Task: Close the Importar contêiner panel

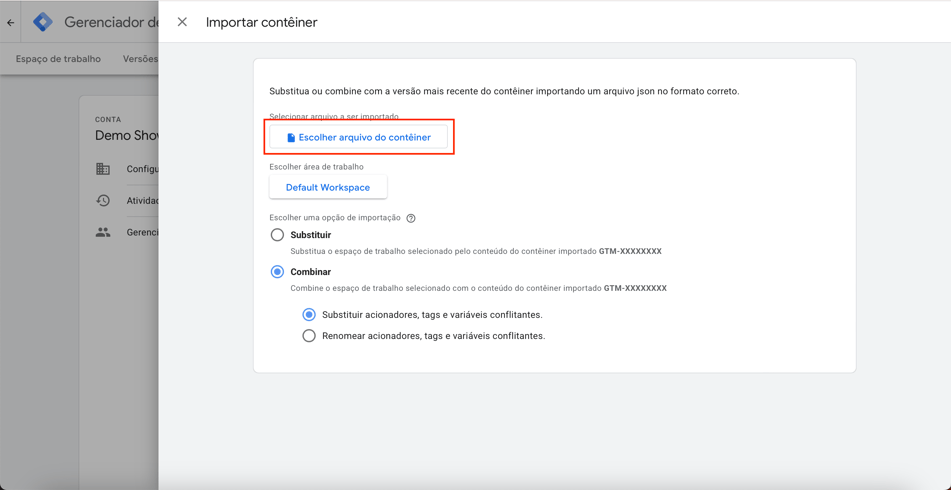Action: (182, 22)
